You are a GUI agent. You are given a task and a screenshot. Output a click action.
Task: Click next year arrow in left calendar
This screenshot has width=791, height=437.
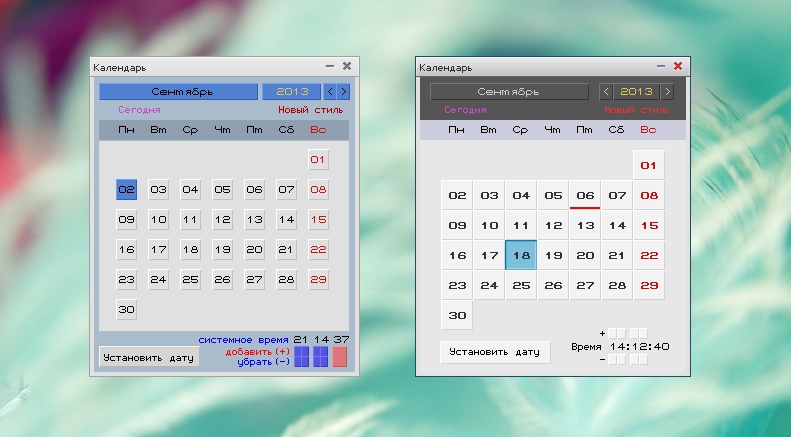tap(344, 92)
